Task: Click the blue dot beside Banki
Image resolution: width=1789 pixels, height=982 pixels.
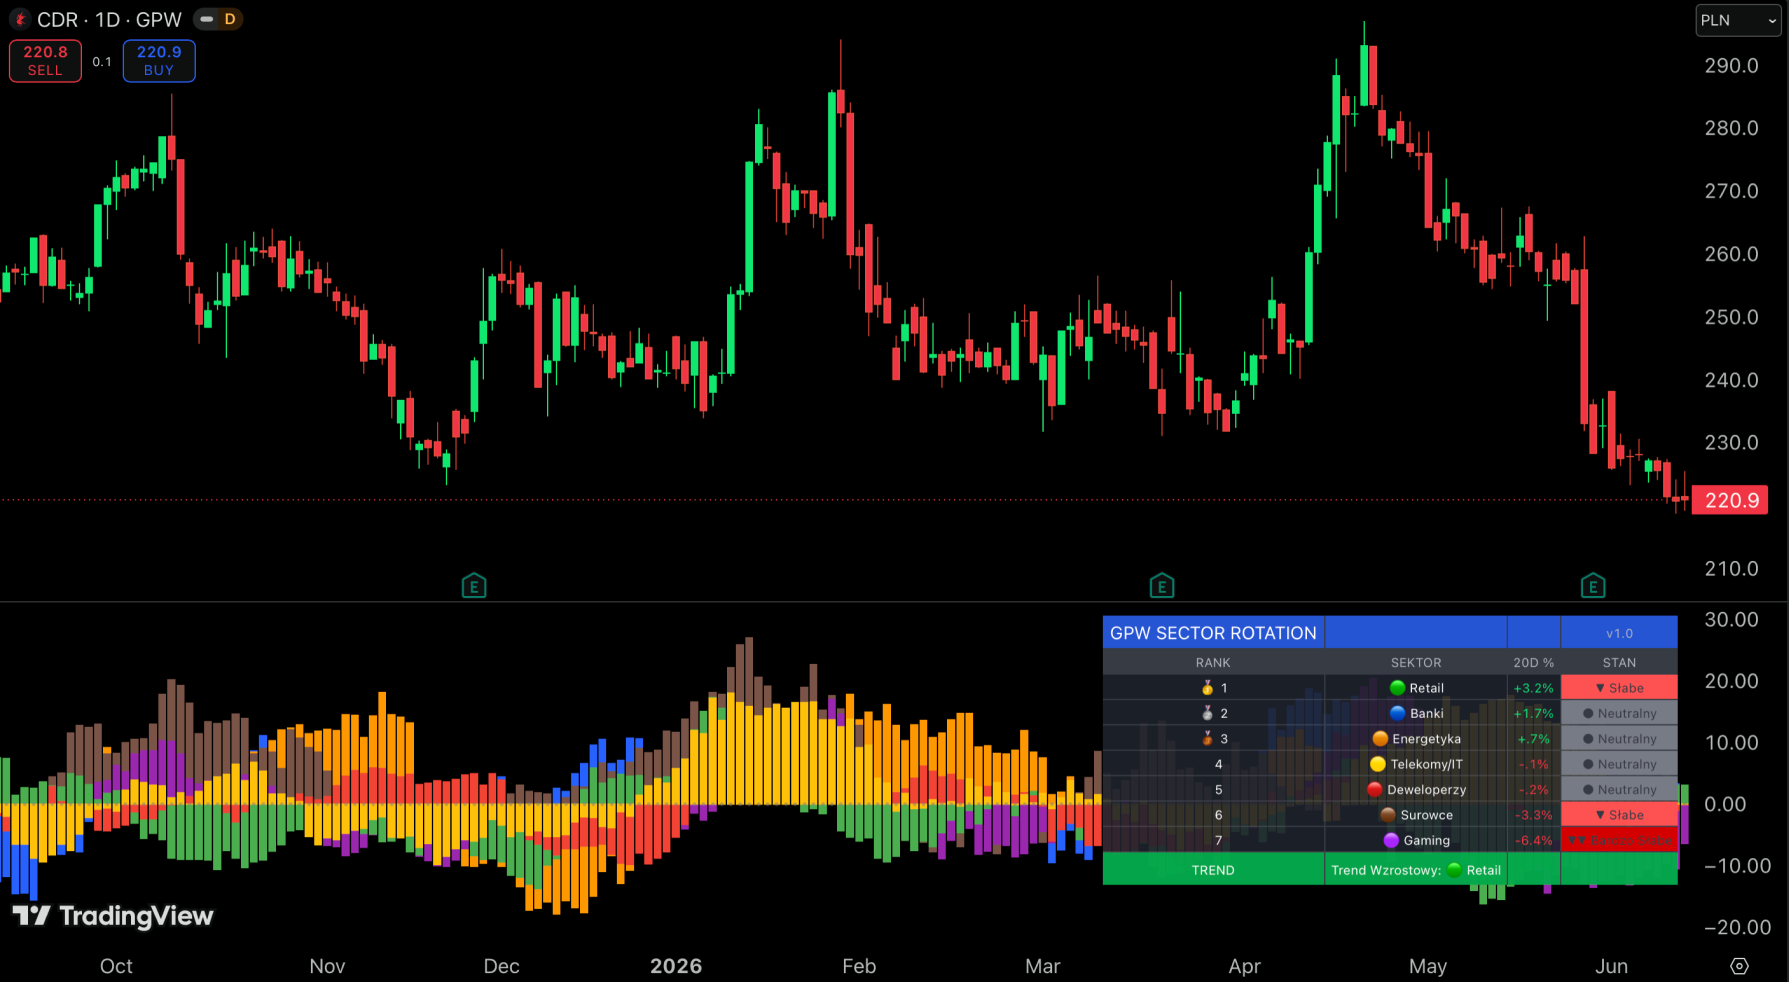Action: point(1398,713)
